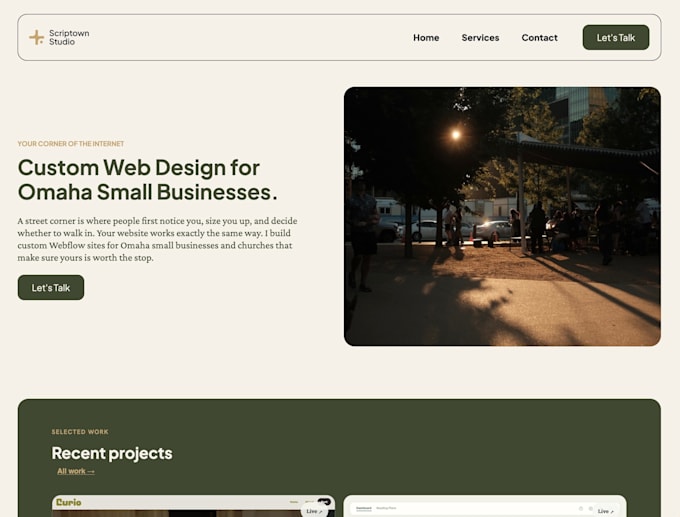Viewport: 680px width, 517px height.
Task: Click the Let's Talk button below hero paragraph
Action: click(51, 287)
